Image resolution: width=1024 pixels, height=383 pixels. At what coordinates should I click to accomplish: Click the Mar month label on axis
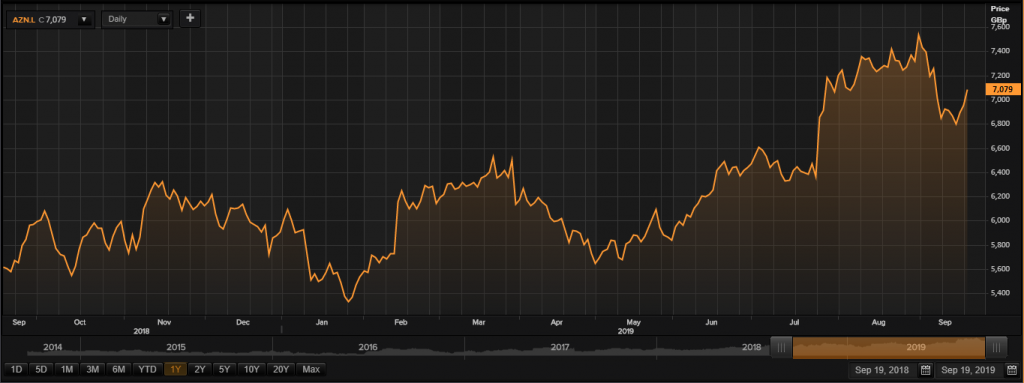[x=479, y=322]
